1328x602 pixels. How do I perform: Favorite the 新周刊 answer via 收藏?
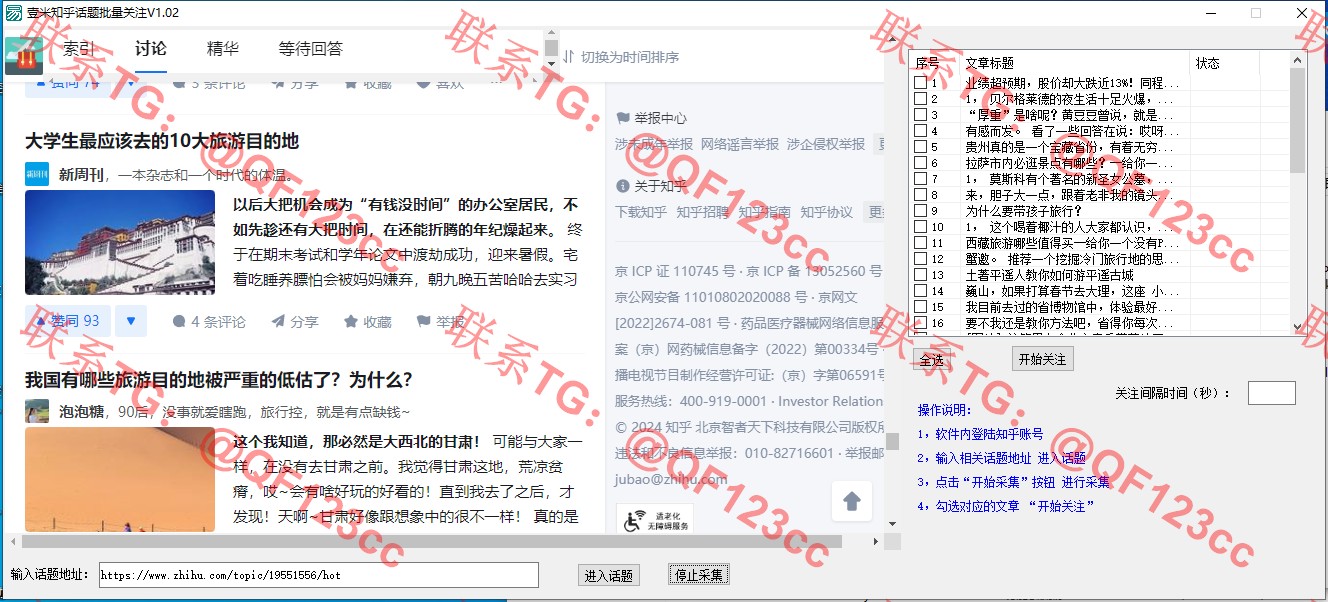pyautogui.click(x=368, y=321)
